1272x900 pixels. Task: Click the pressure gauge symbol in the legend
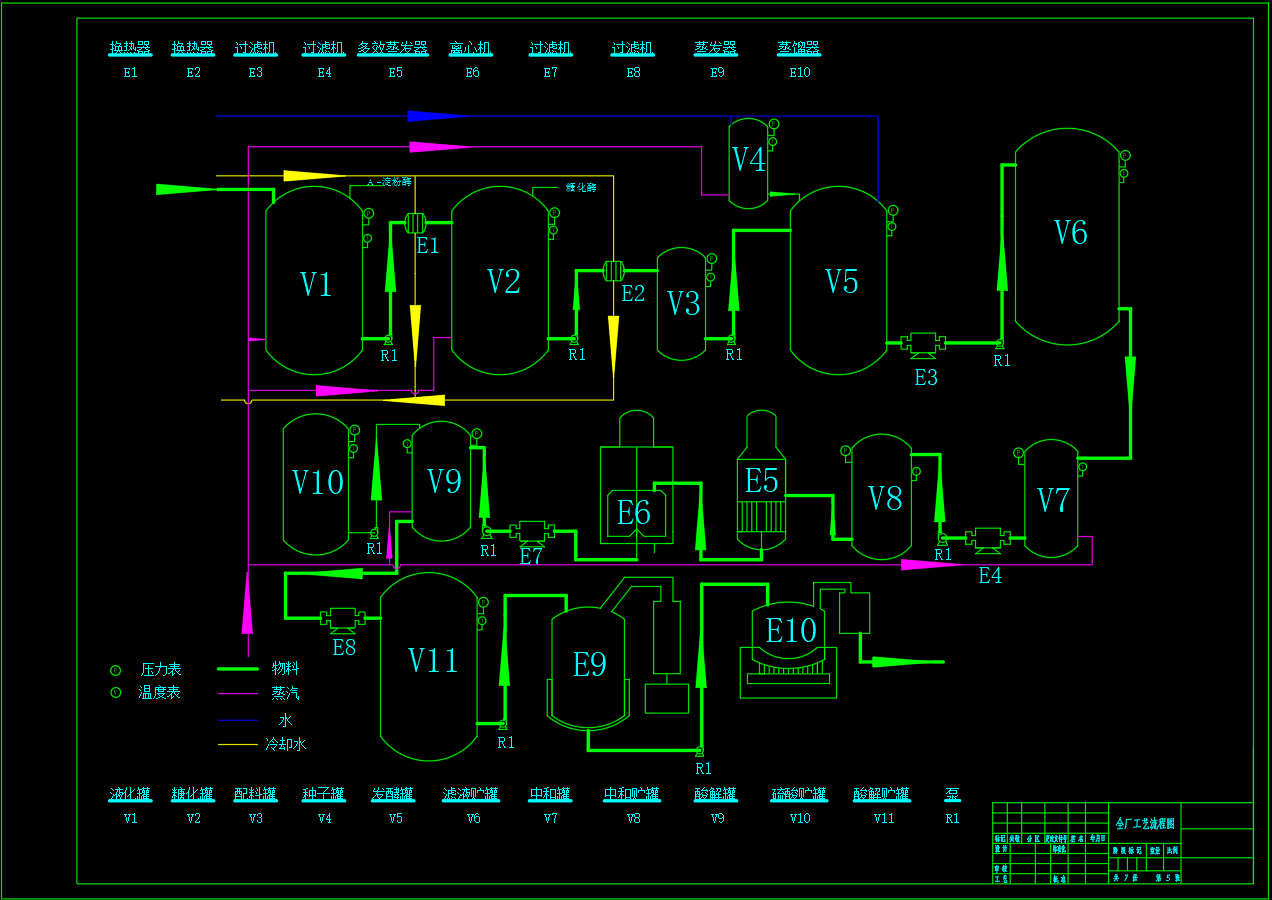[115, 669]
